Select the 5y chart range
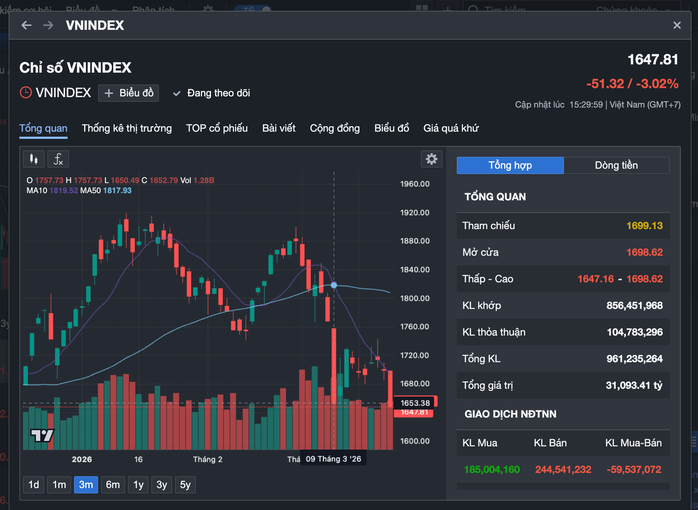Viewport: 698px width, 510px height. 185,485
